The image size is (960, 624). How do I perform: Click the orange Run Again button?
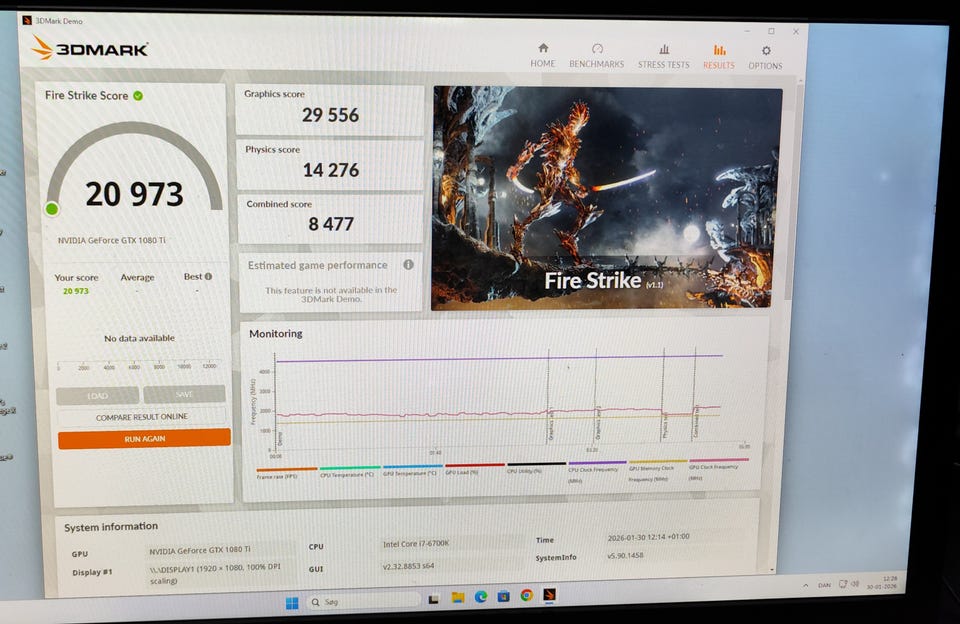[x=144, y=438]
